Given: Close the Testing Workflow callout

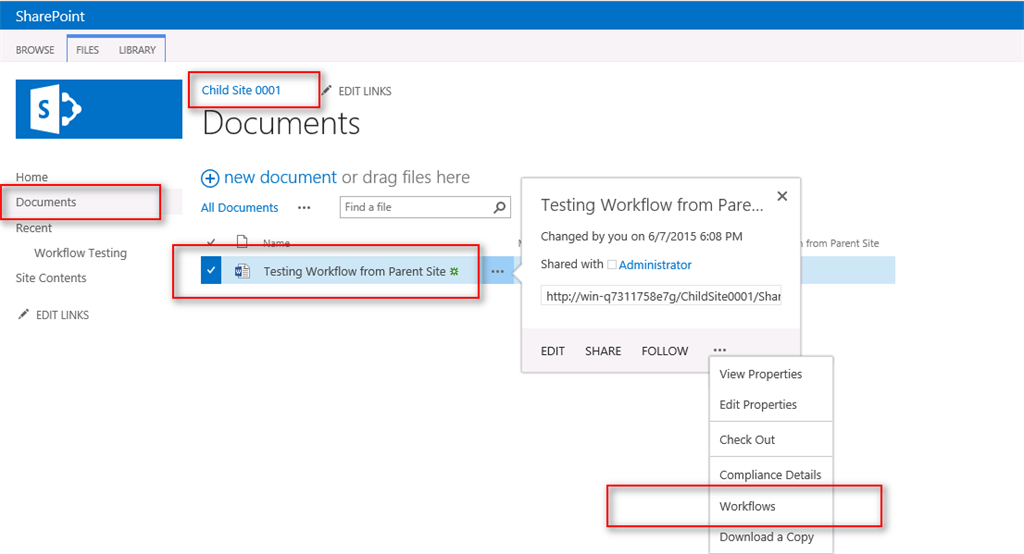Looking at the screenshot, I should tap(782, 196).
